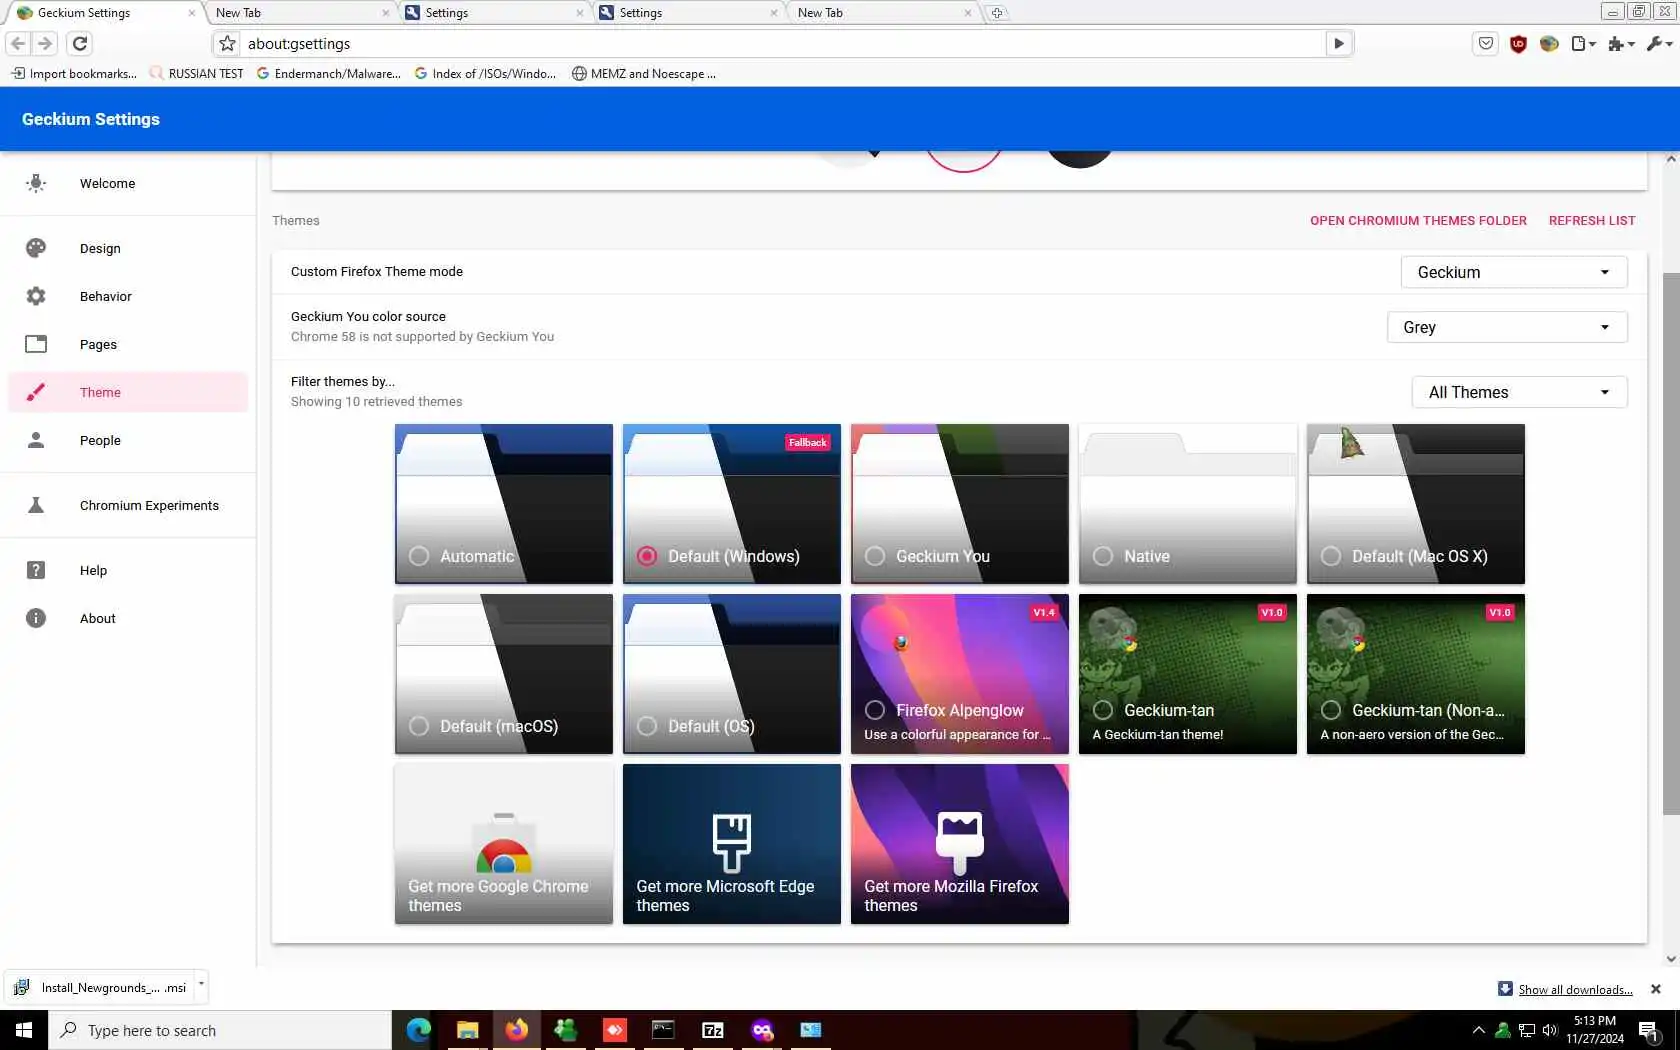Click the Refresh List button
Viewport: 1680px width, 1050px height.
click(x=1592, y=220)
